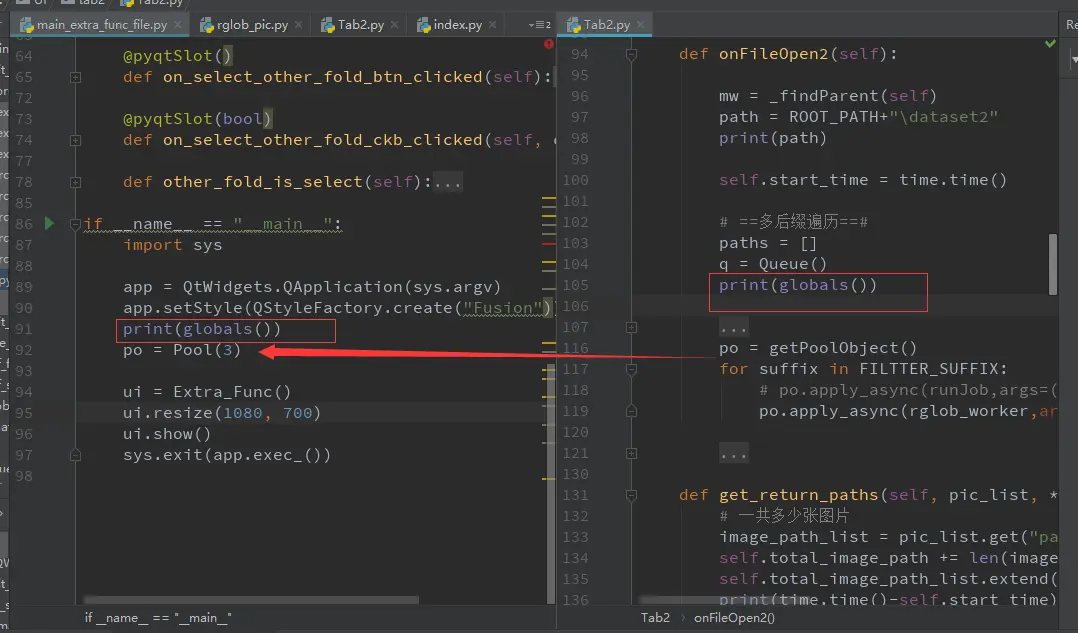Close the left pane Tab2.py tab
This screenshot has height=633, width=1078.
(394, 24)
